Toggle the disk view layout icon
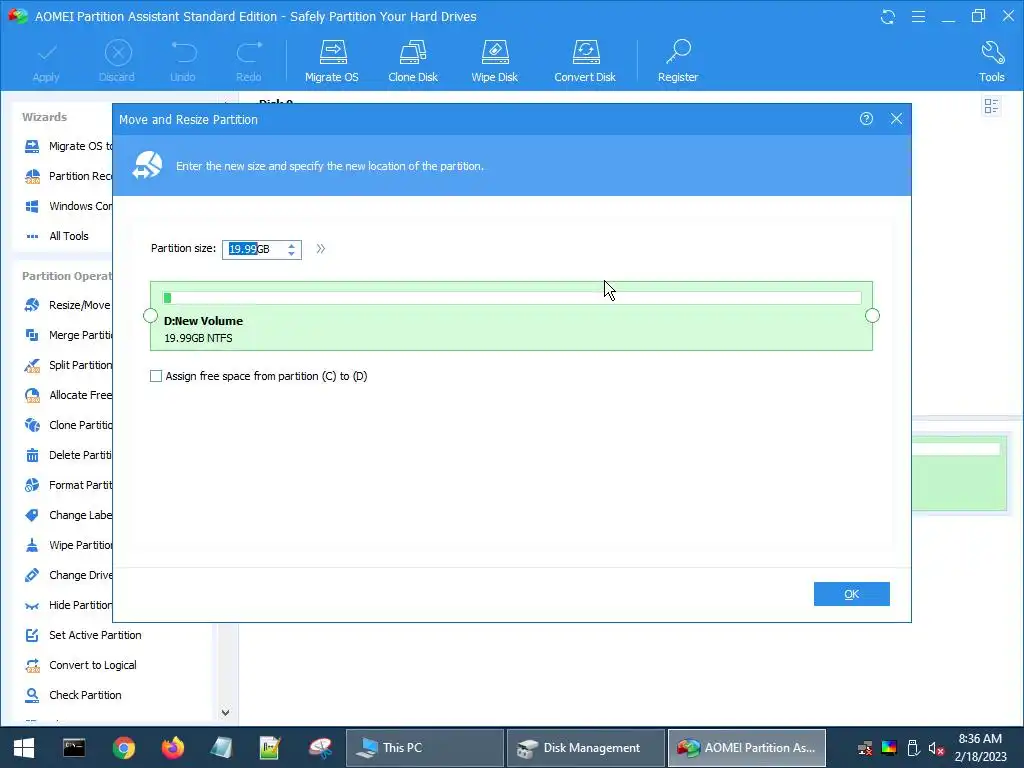This screenshot has height=768, width=1024. [991, 106]
